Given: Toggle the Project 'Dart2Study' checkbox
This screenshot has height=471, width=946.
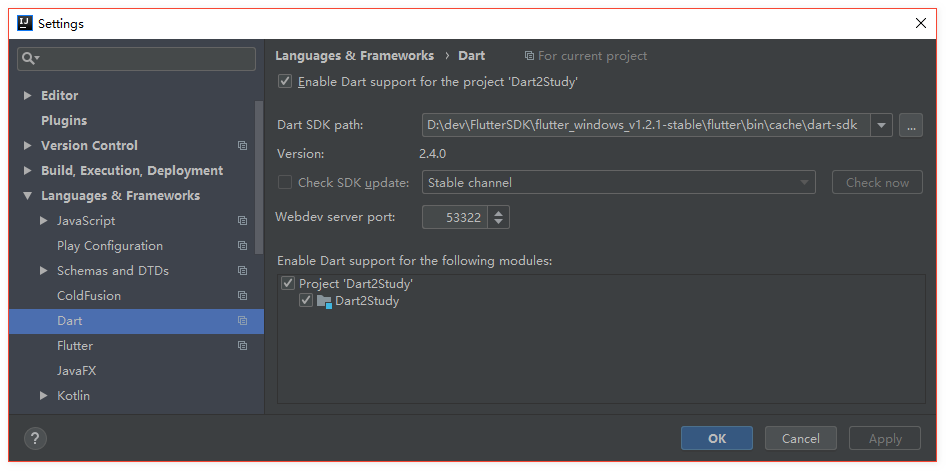Looking at the screenshot, I should [288, 283].
